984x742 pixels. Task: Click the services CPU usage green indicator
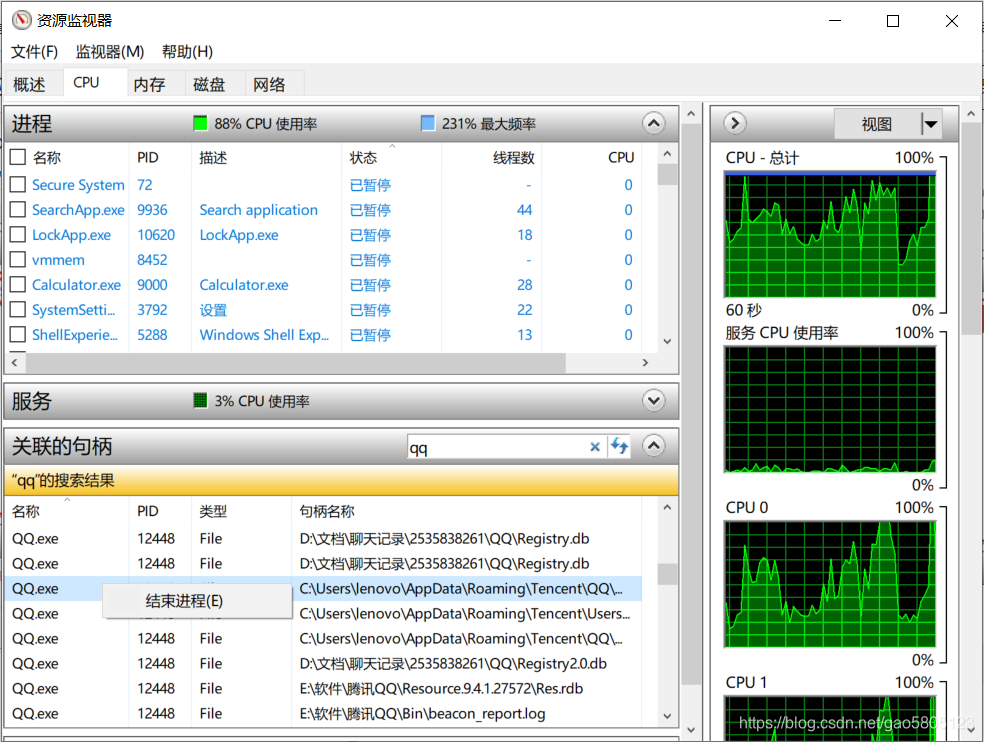200,401
